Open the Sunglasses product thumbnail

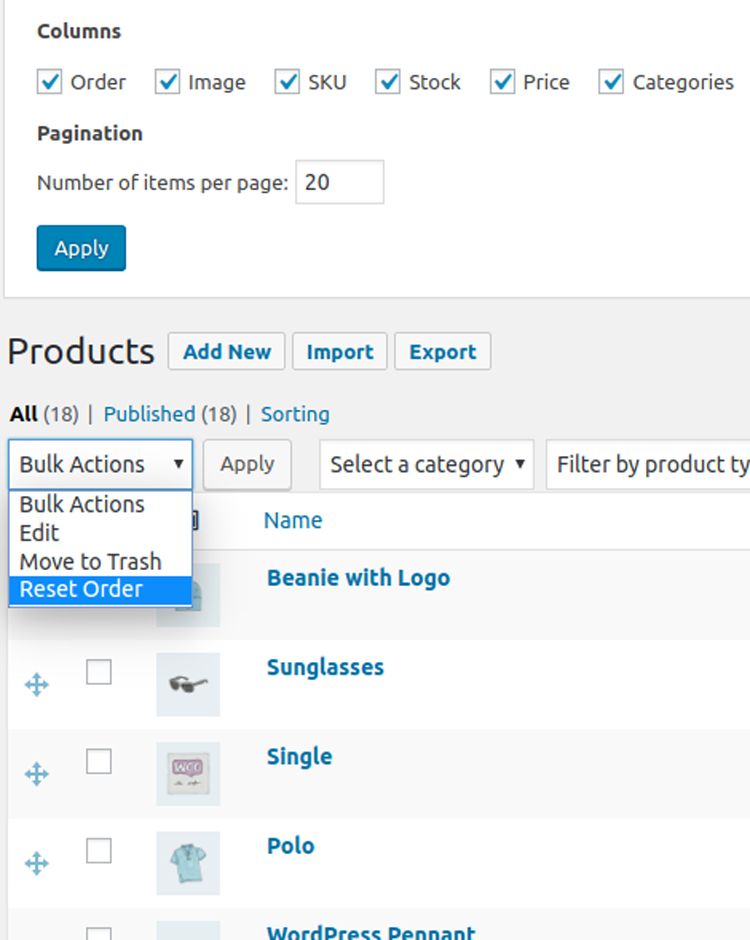tap(188, 685)
